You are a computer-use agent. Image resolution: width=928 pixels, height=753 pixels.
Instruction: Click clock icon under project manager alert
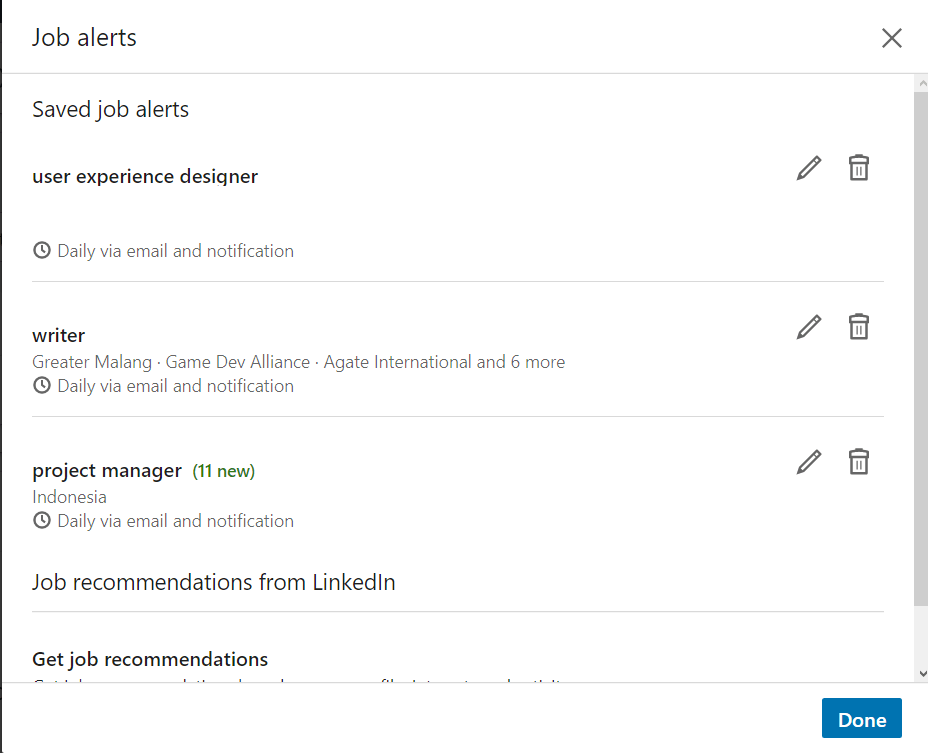coord(42,520)
